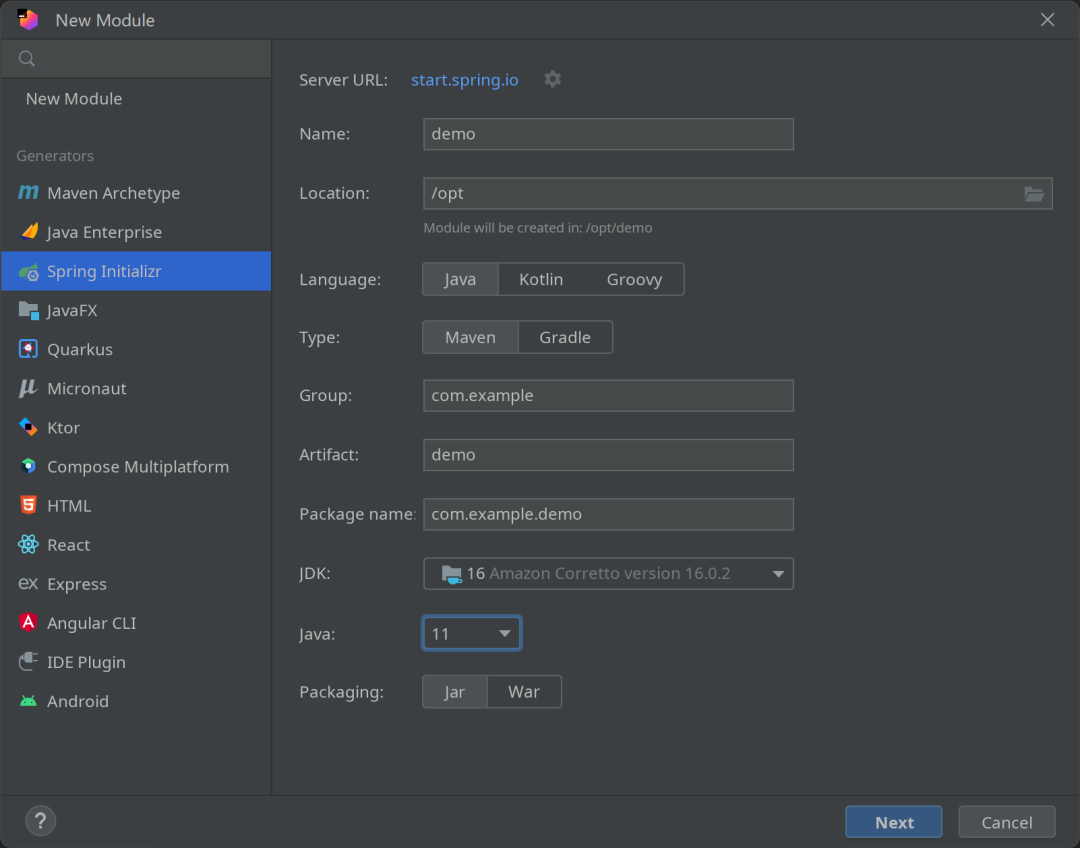This screenshot has height=848, width=1080.
Task: Open the JDK dropdown
Action: (x=608, y=574)
